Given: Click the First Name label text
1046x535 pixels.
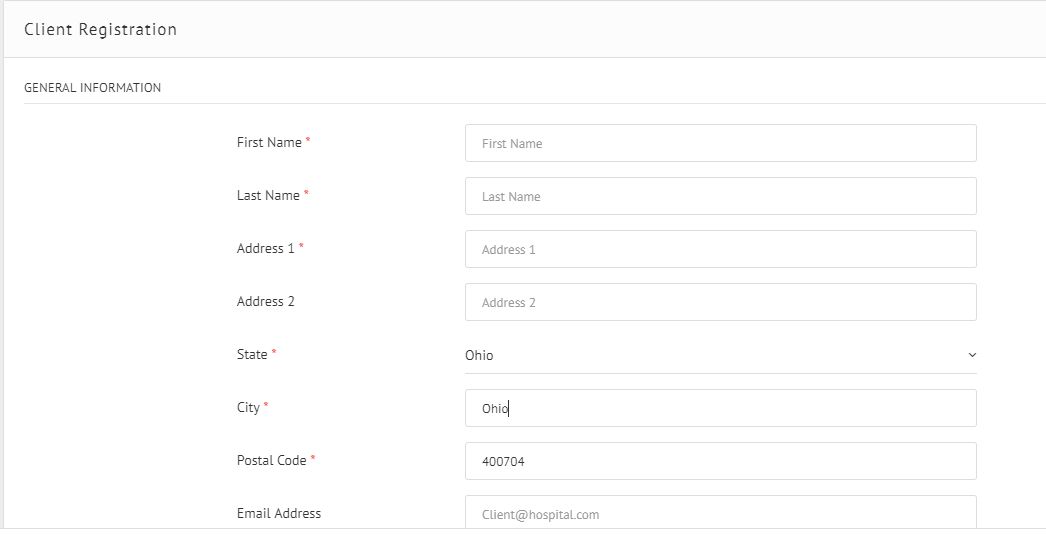Looking at the screenshot, I should [269, 143].
